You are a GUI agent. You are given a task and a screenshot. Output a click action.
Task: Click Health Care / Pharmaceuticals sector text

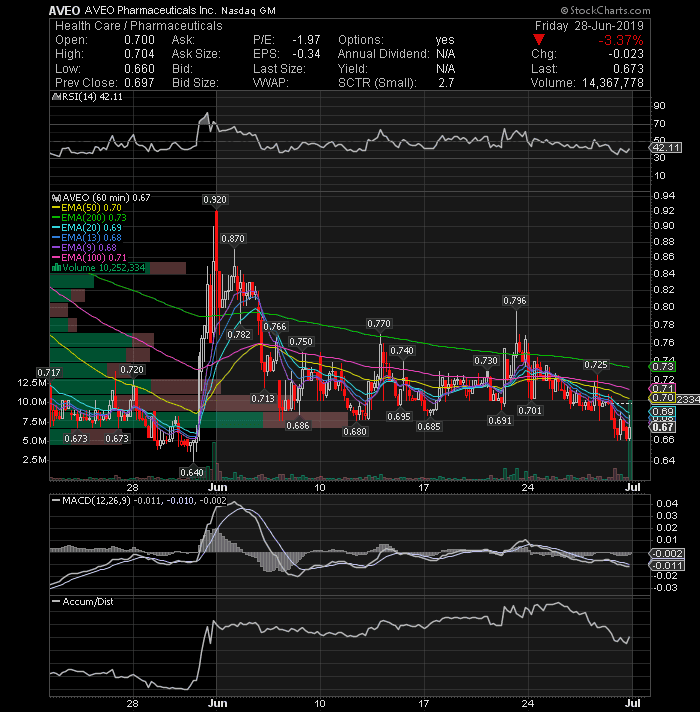point(139,26)
